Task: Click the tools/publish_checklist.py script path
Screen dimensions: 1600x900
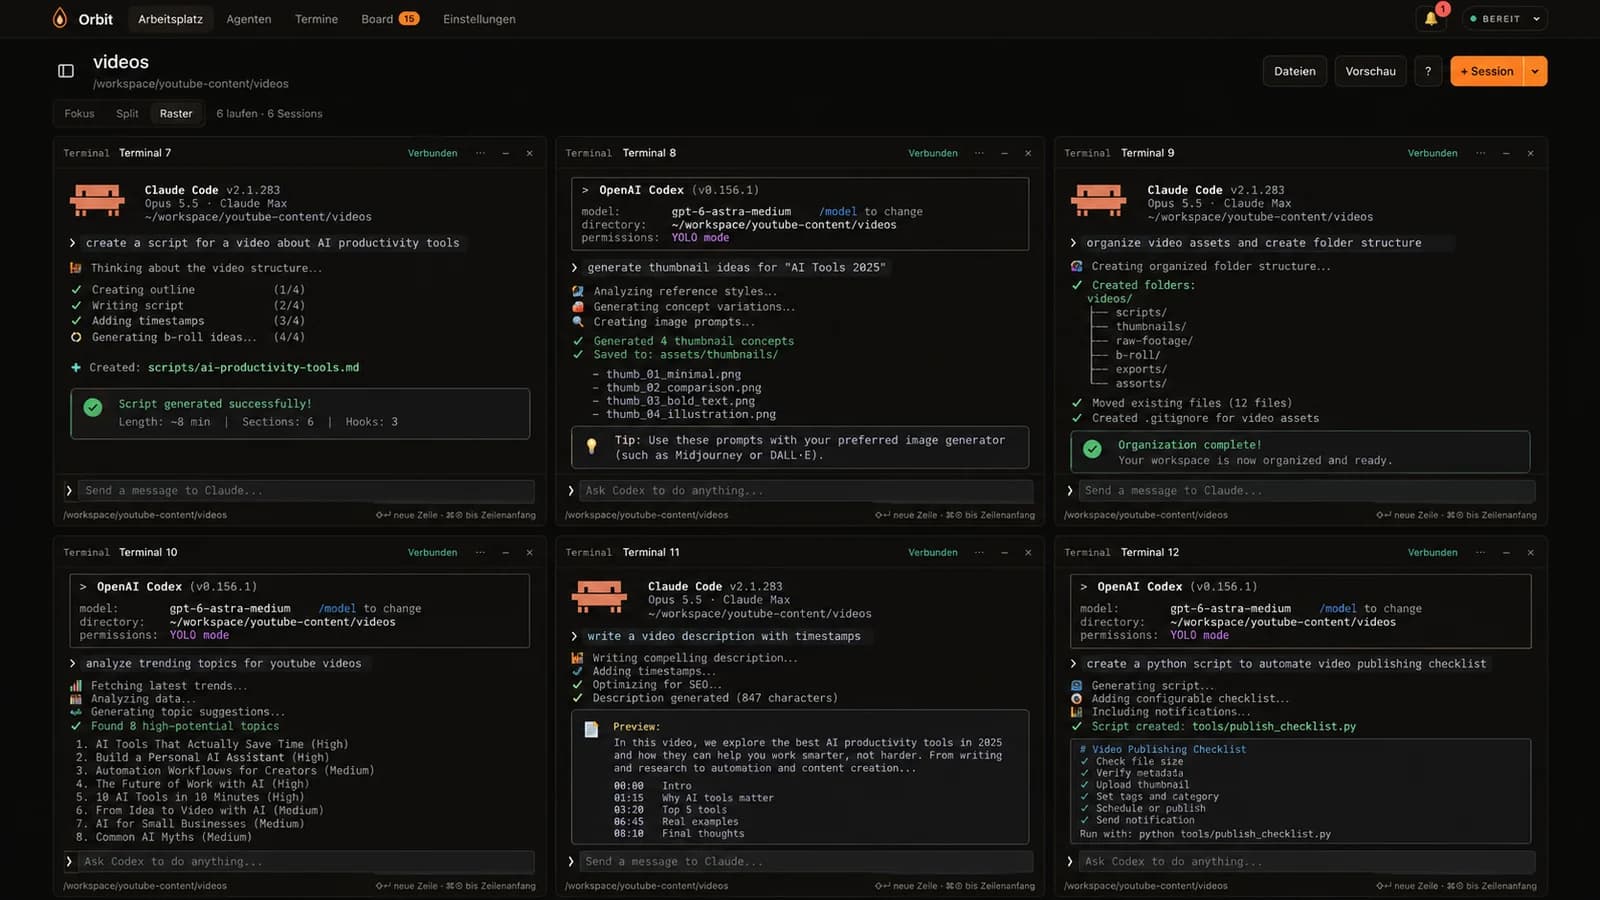Action: (1274, 727)
